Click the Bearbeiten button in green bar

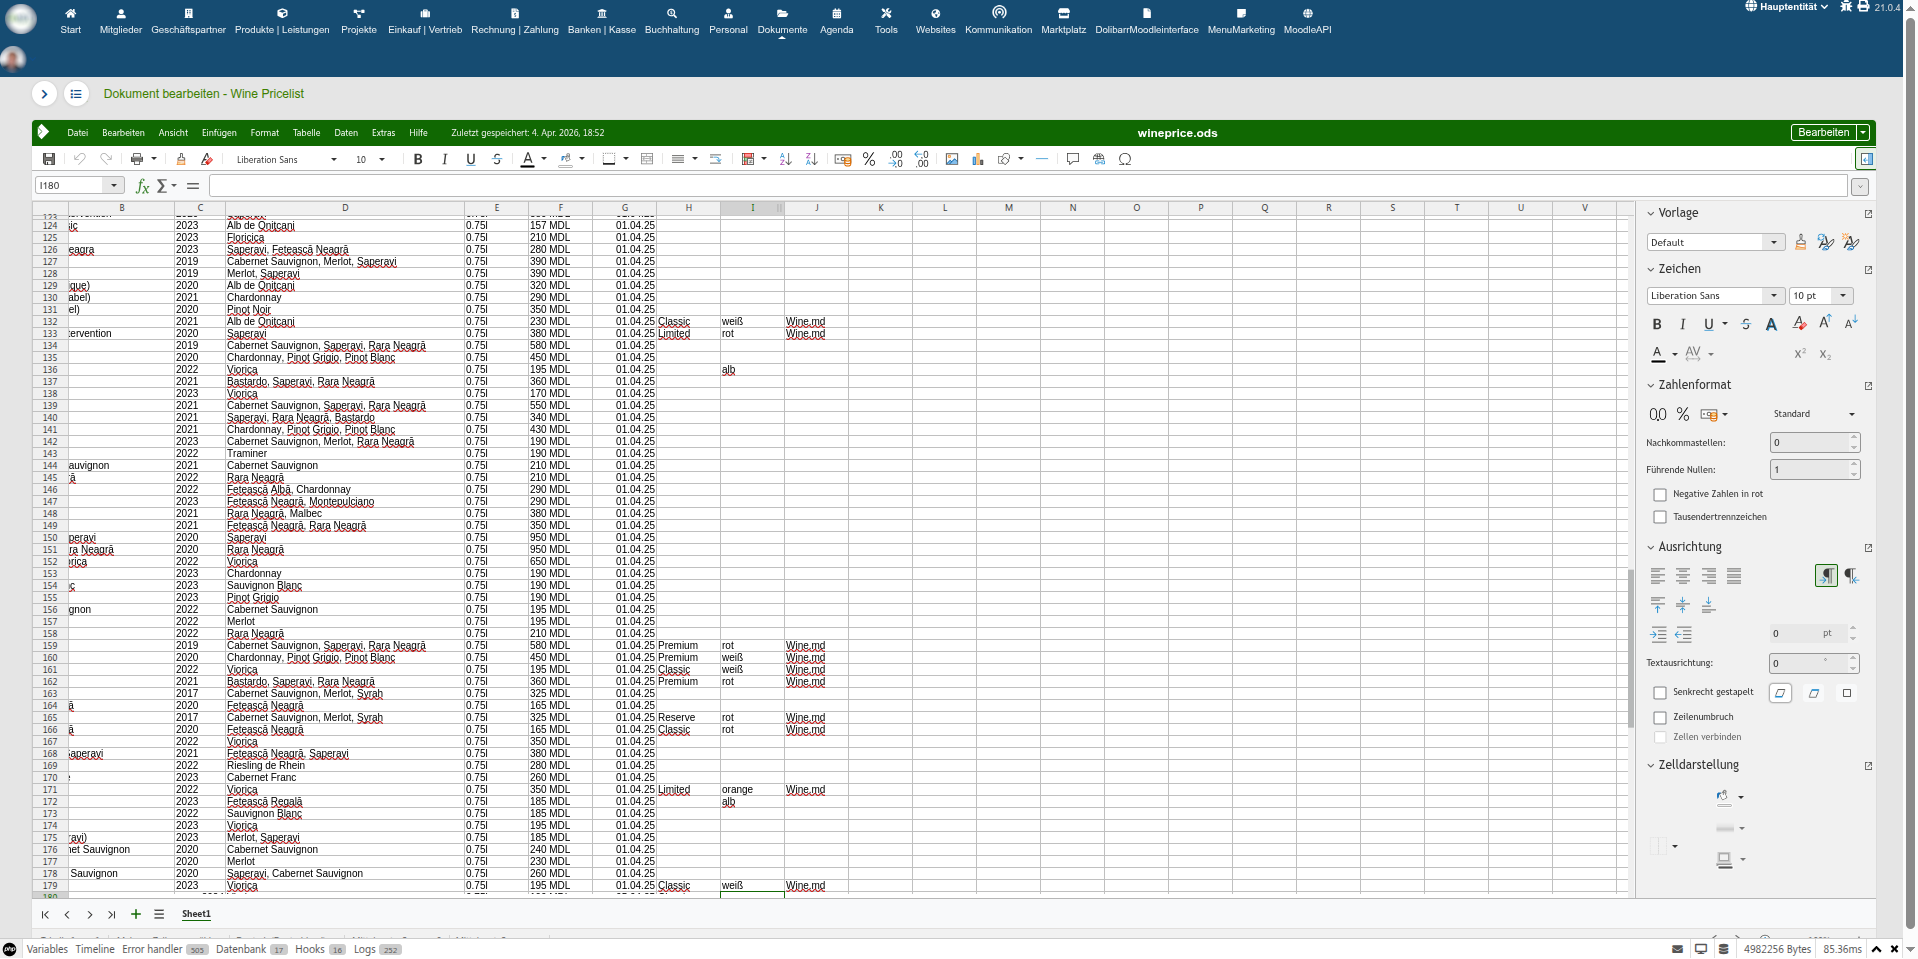point(1823,133)
